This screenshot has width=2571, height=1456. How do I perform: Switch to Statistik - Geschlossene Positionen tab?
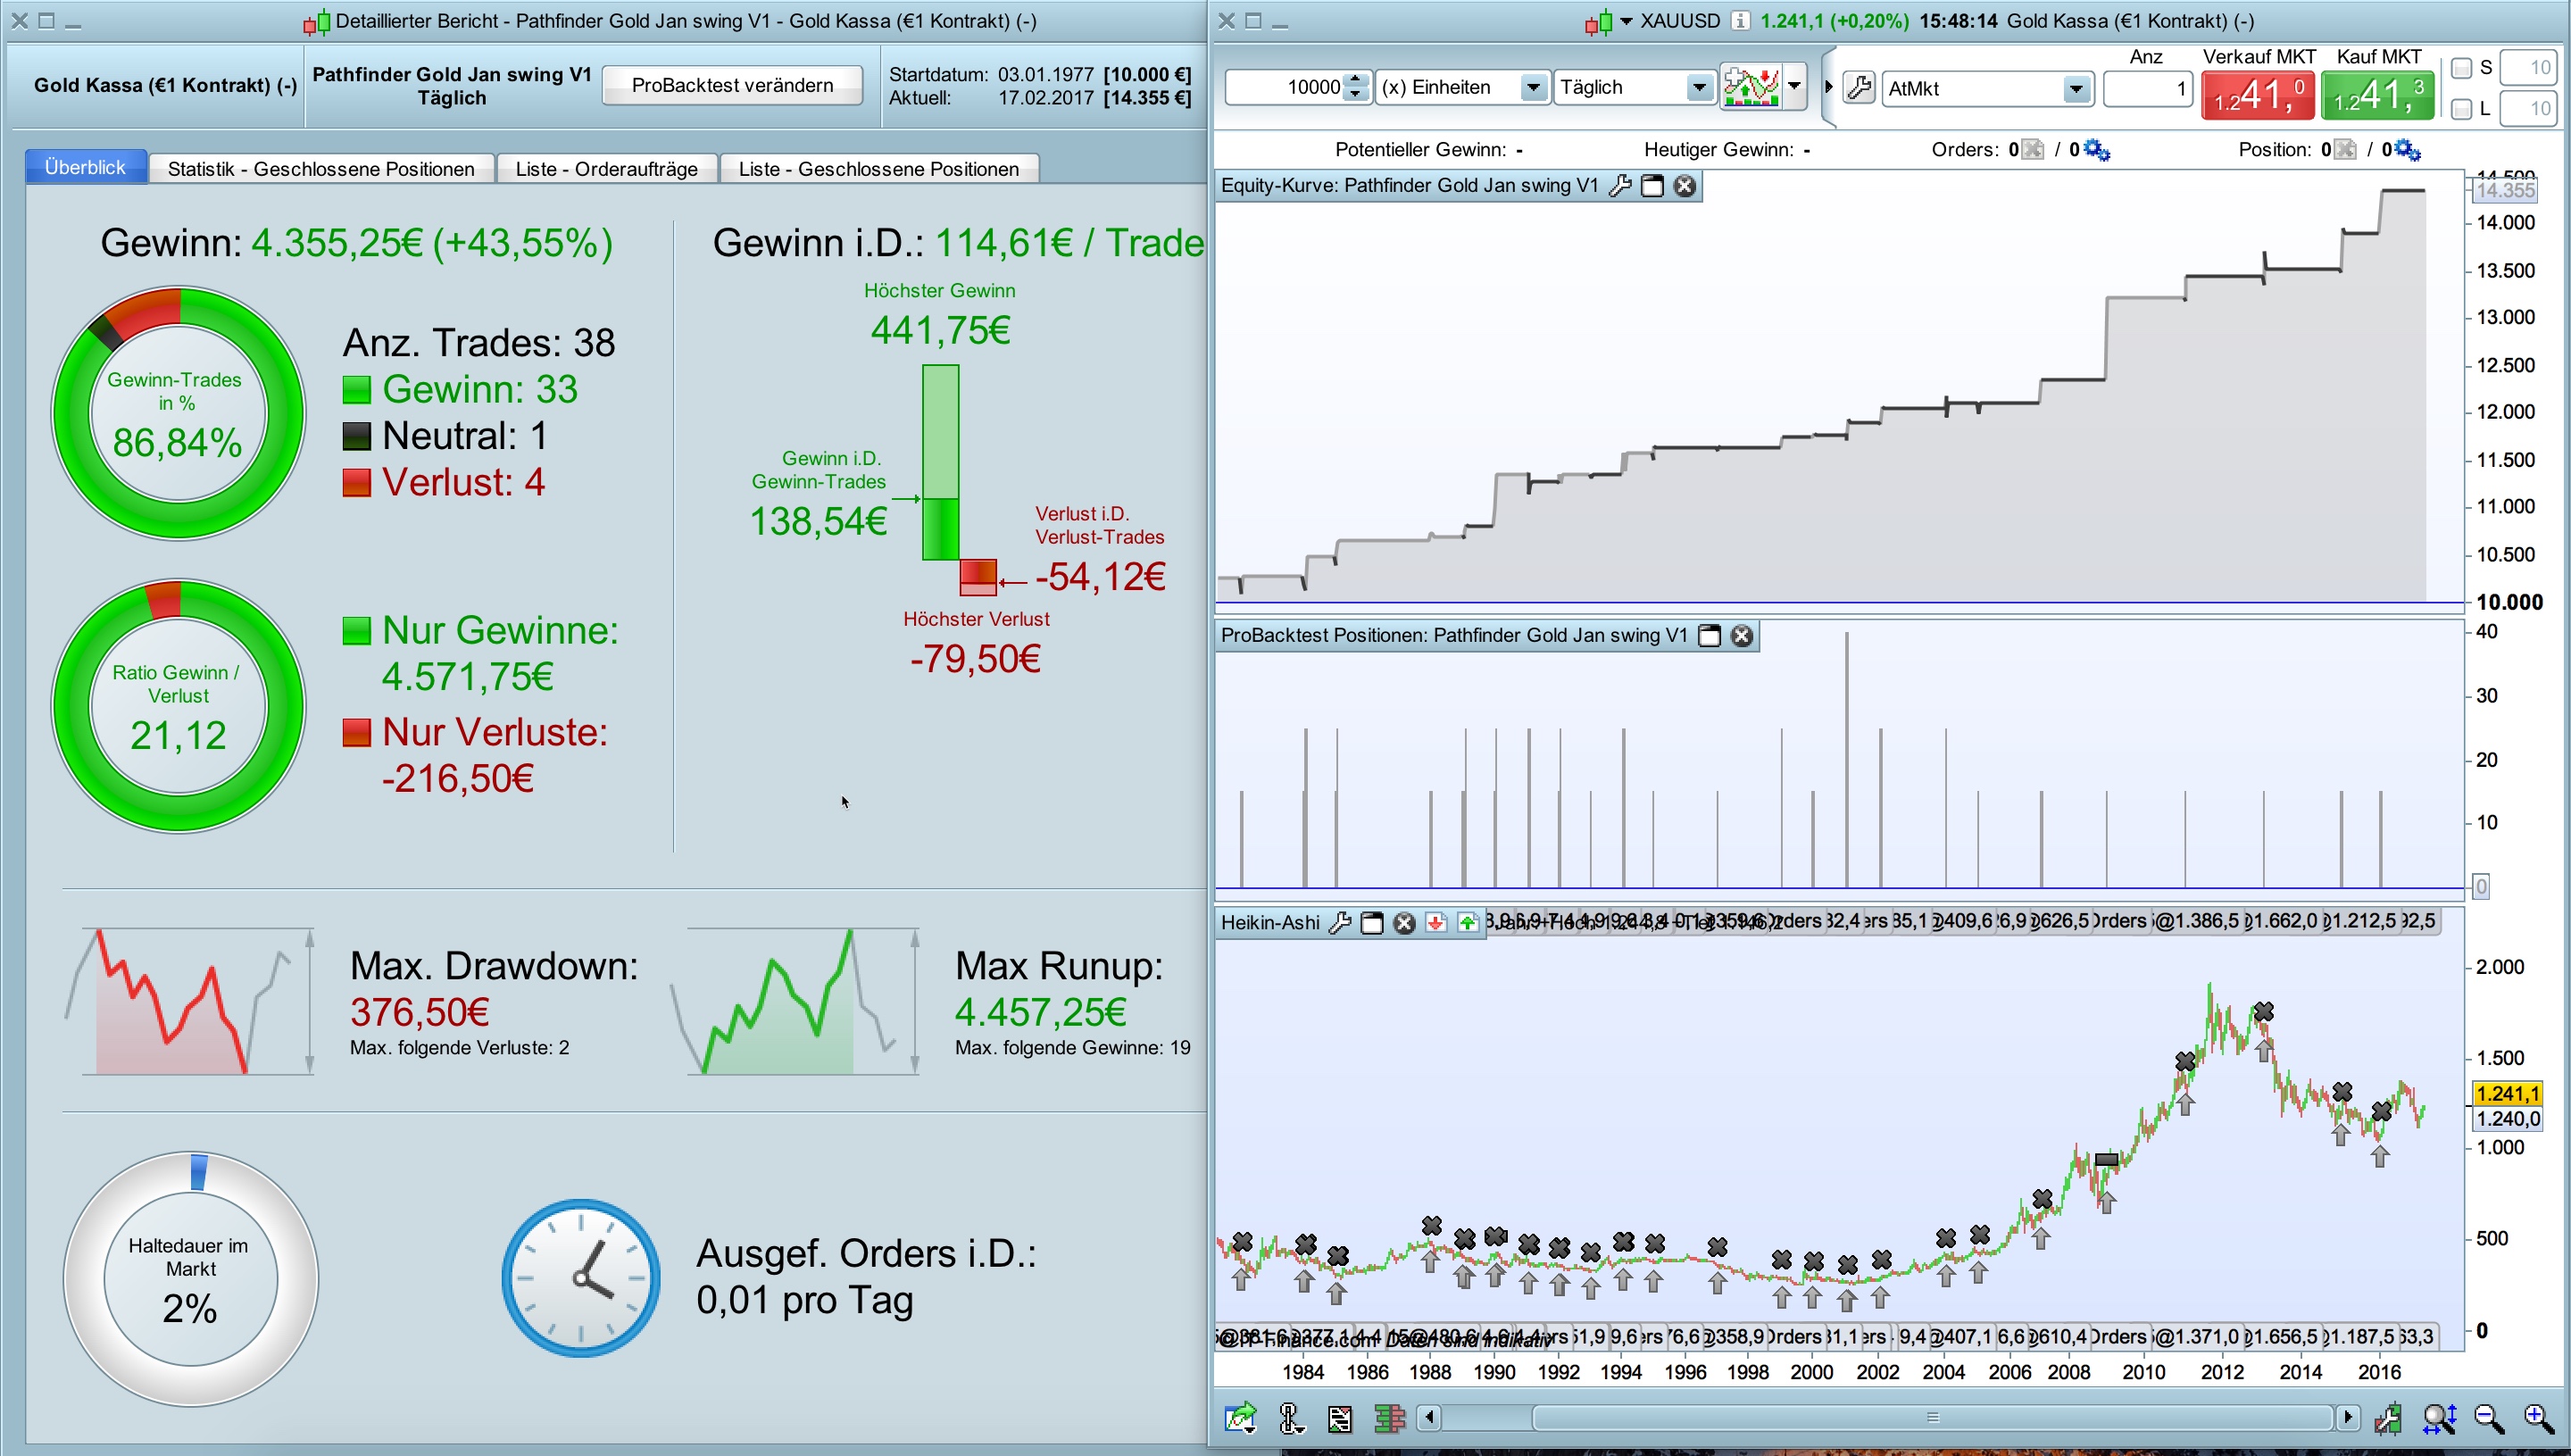pos(321,169)
